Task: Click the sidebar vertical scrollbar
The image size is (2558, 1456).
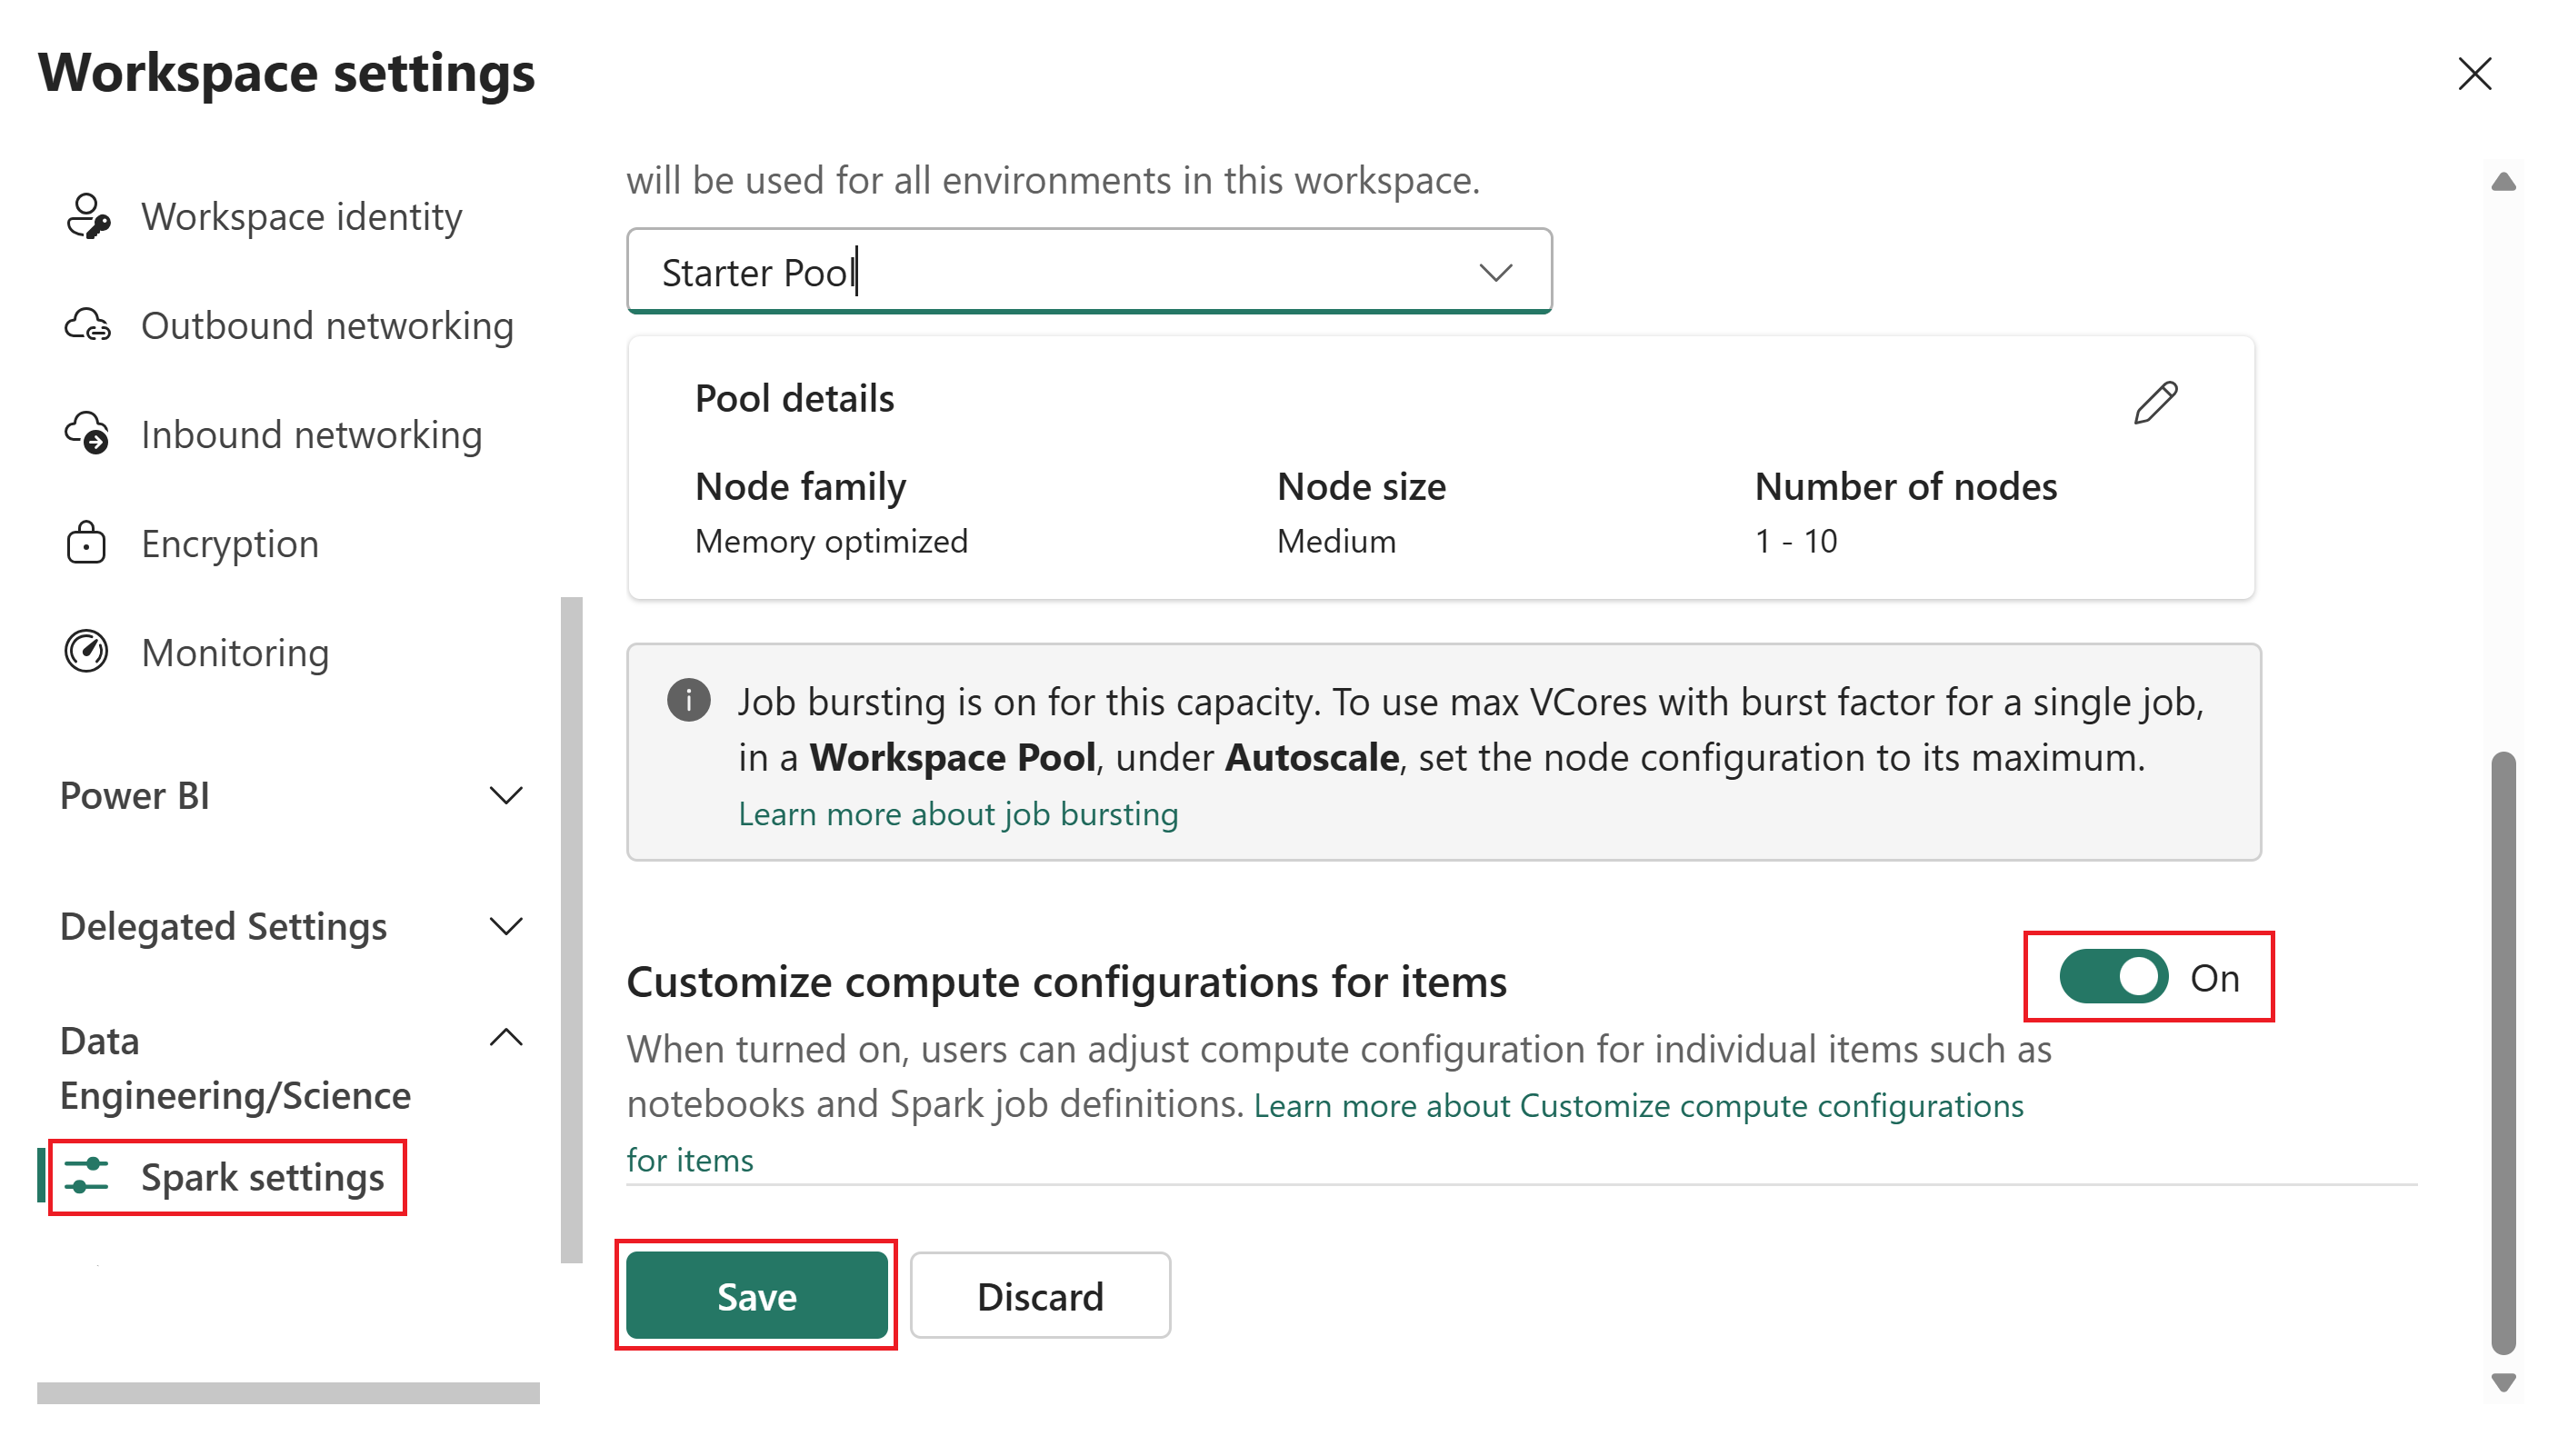Action: coord(571,930)
